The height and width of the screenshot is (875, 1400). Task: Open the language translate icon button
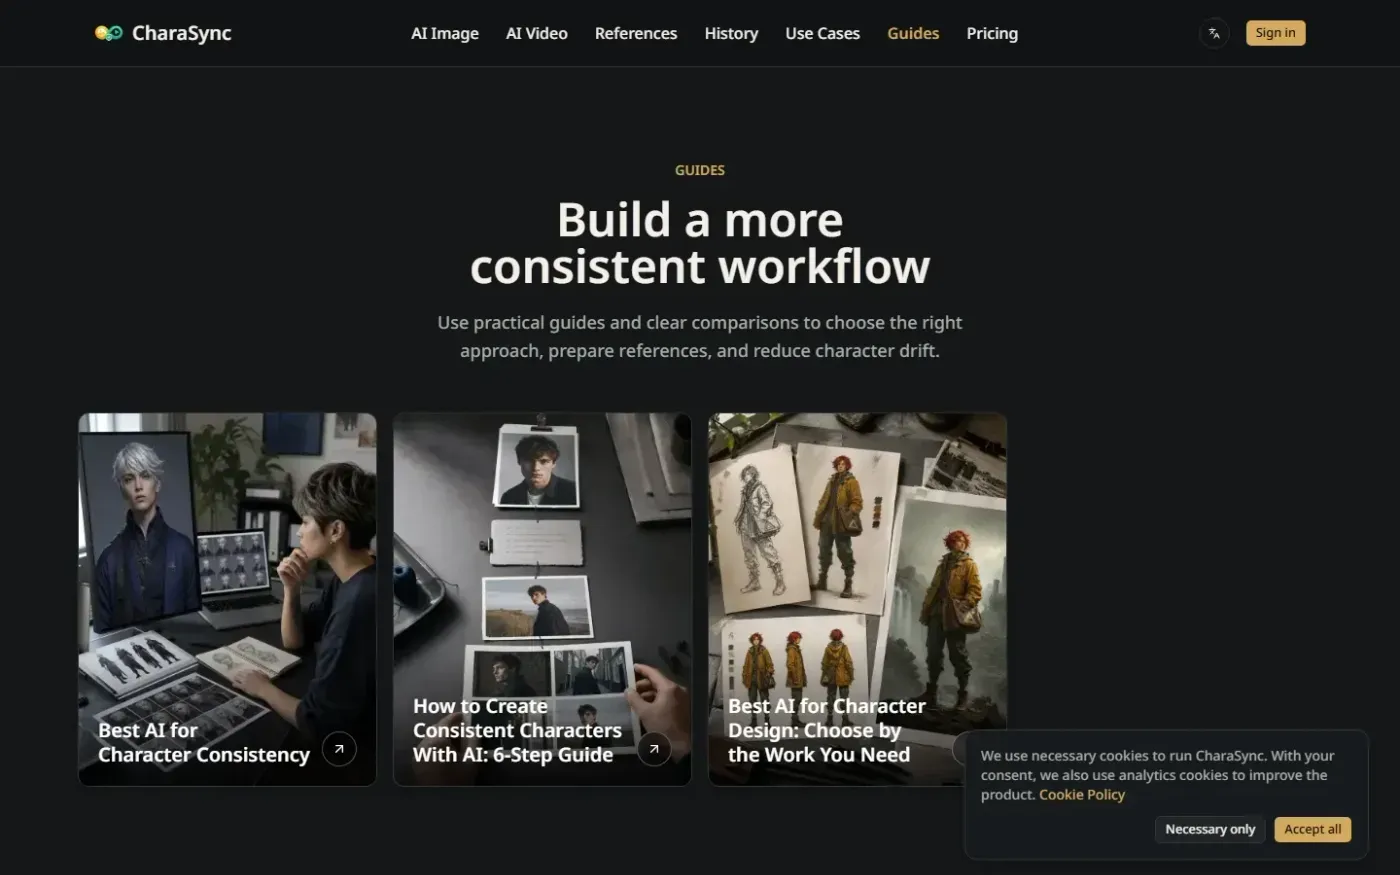1214,33
